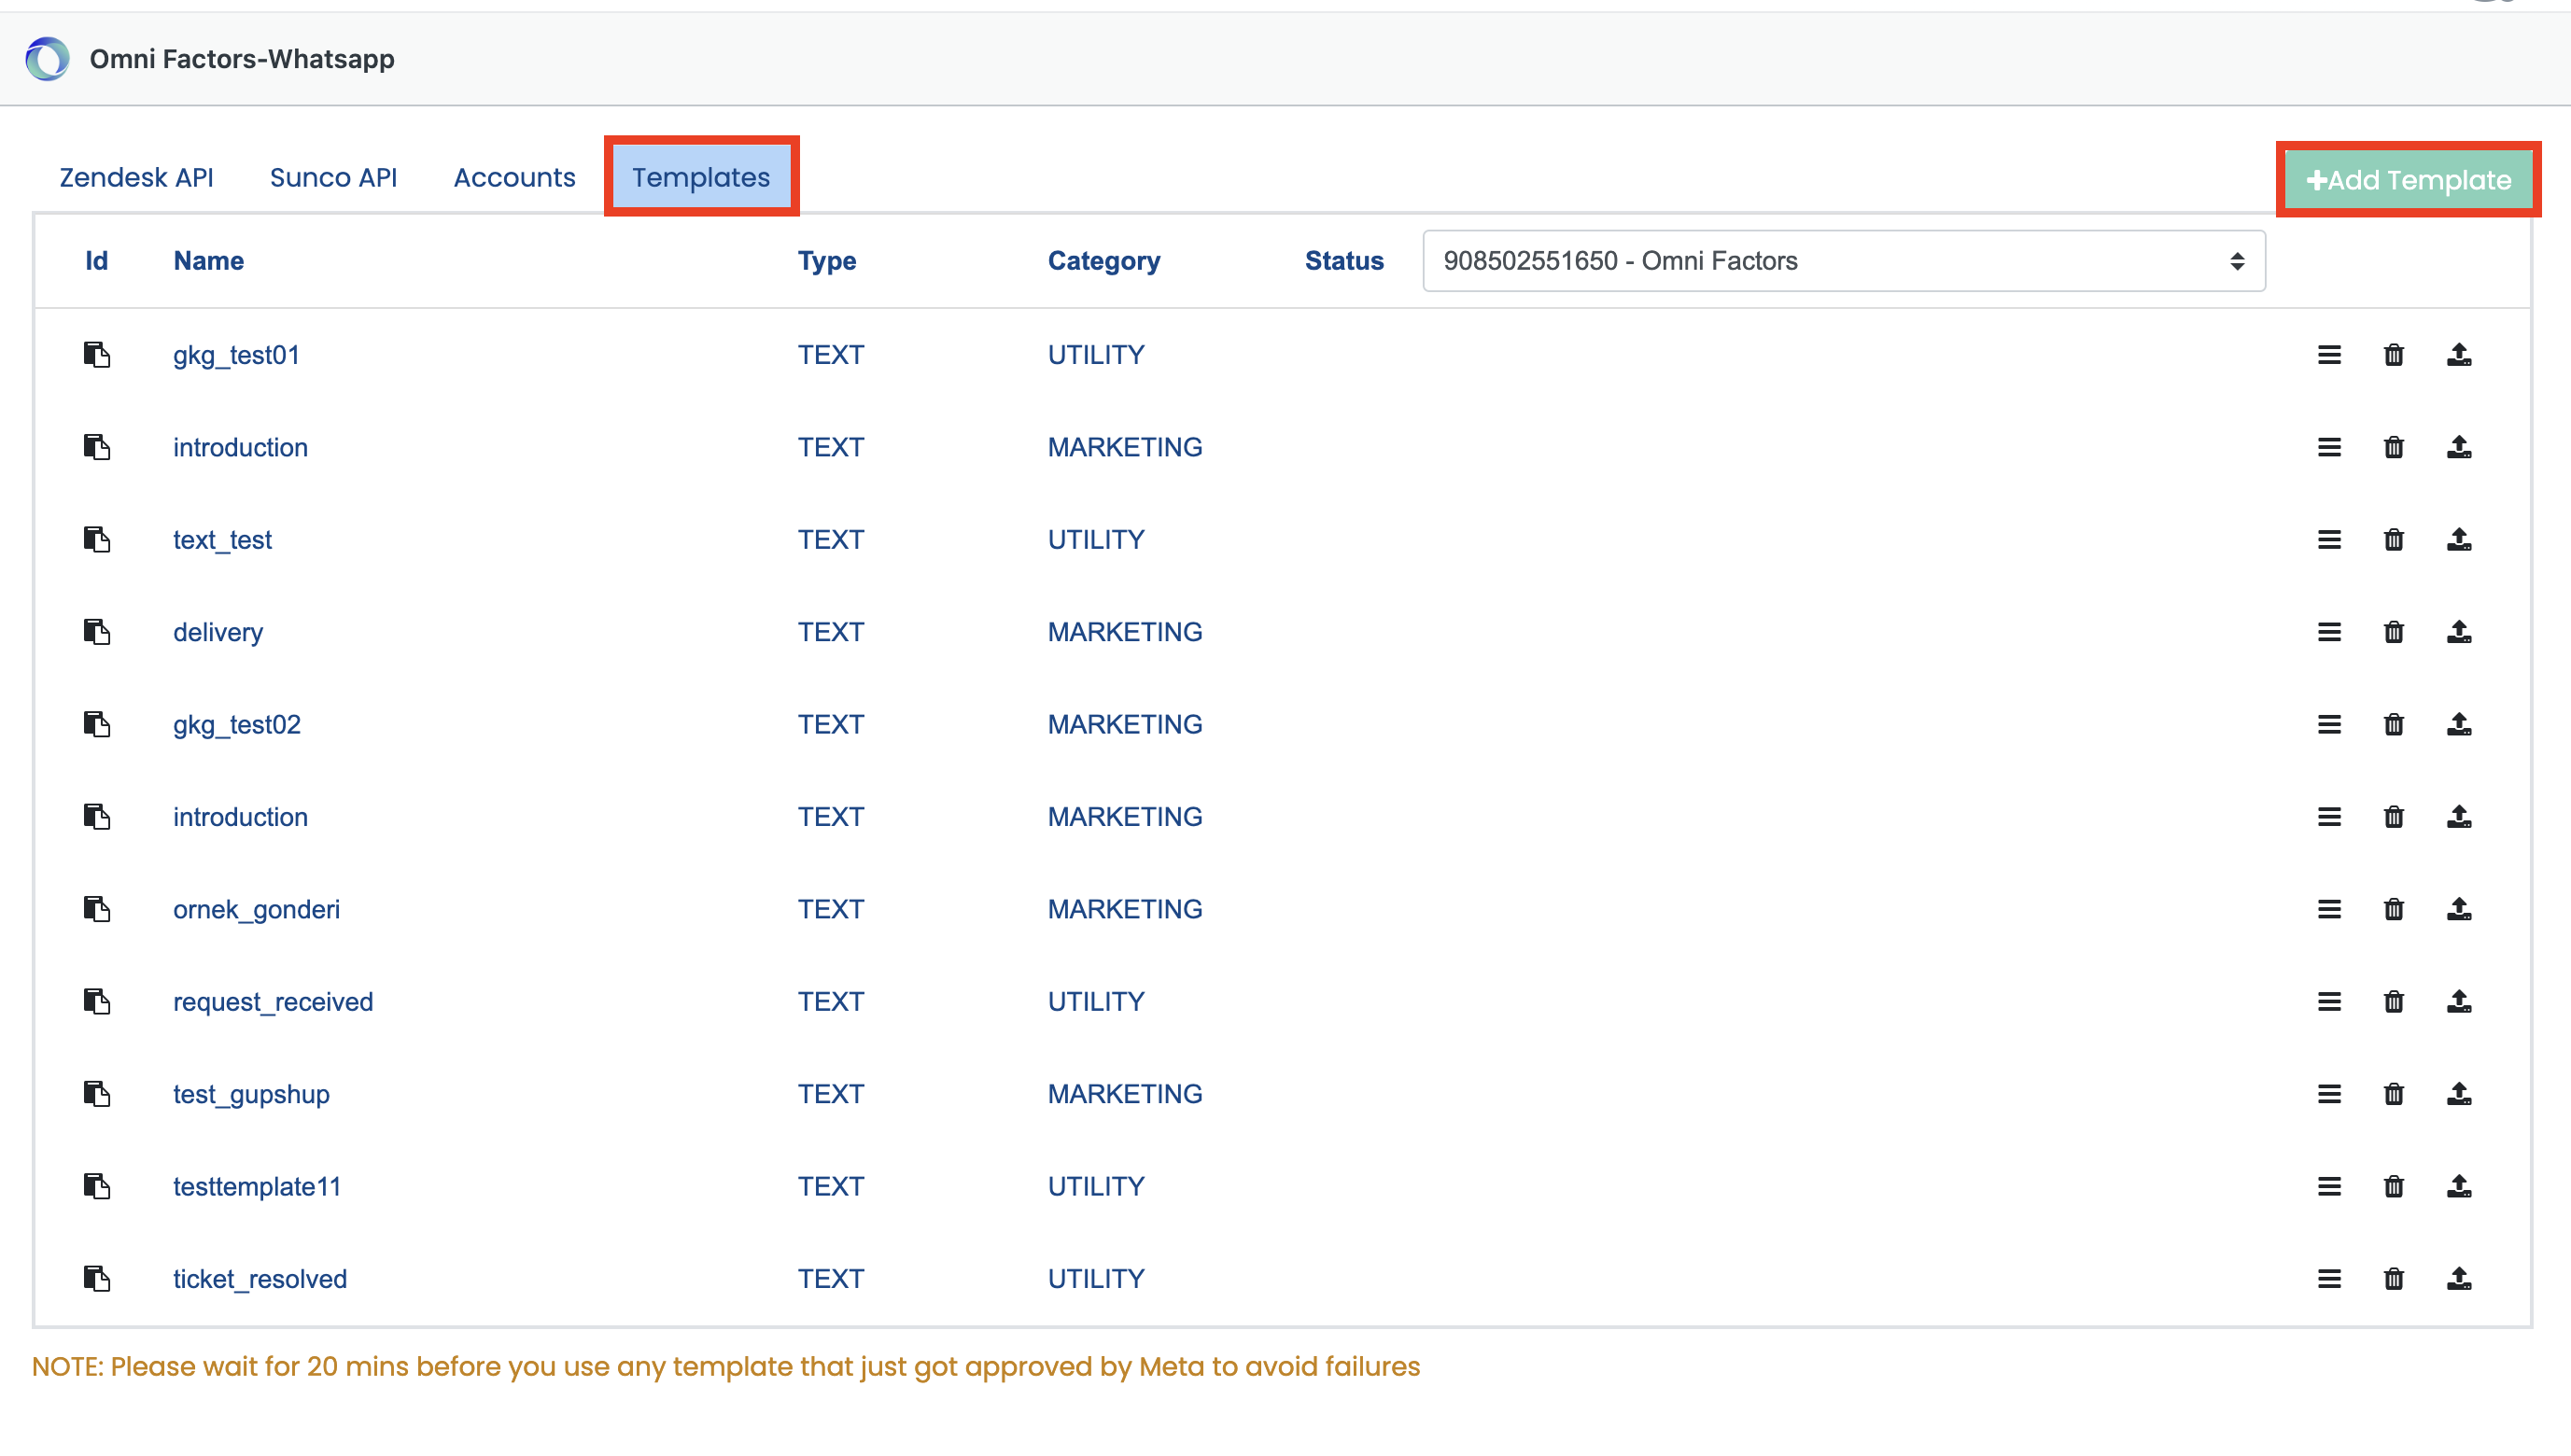Viewport: 2571px width, 1456px height.
Task: Open details menu for ticket_resolved
Action: click(x=2329, y=1279)
